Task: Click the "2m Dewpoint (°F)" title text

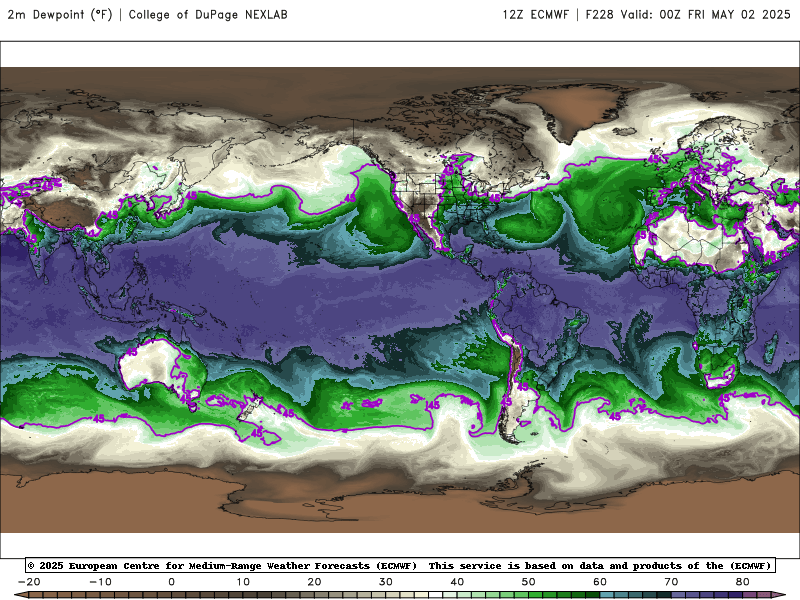Action: pos(60,14)
